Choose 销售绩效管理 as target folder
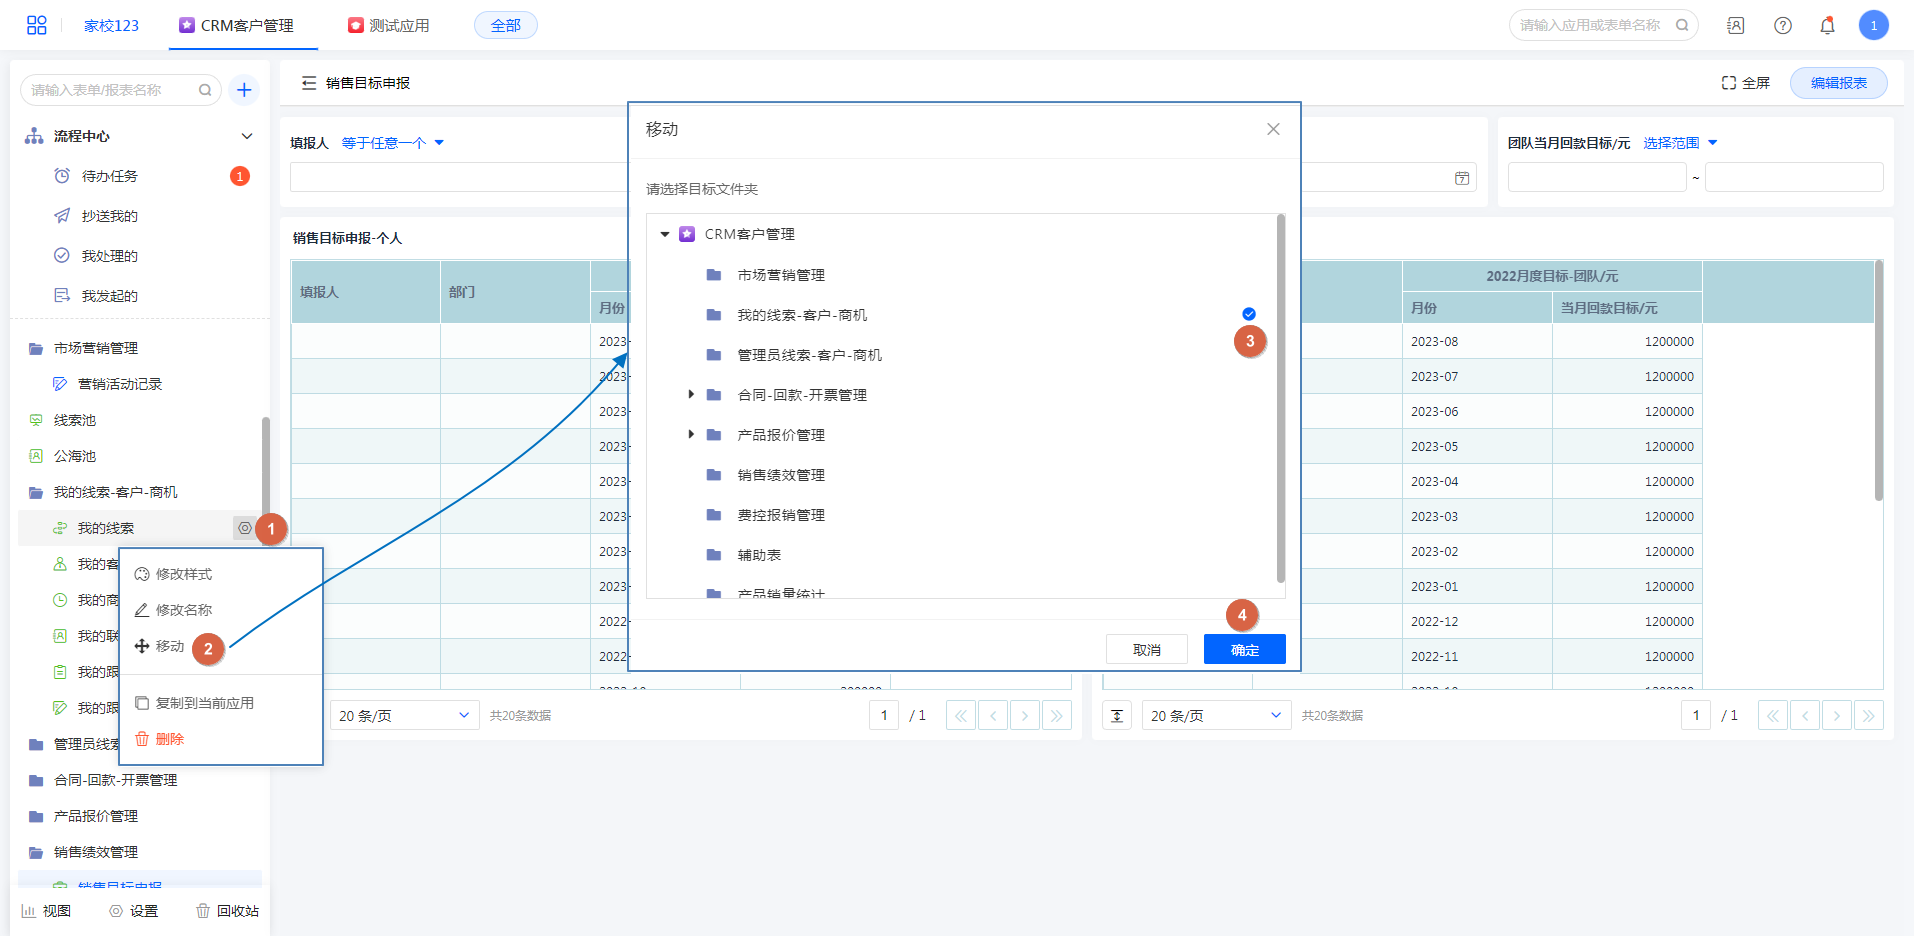1914x936 pixels. pyautogui.click(x=780, y=475)
